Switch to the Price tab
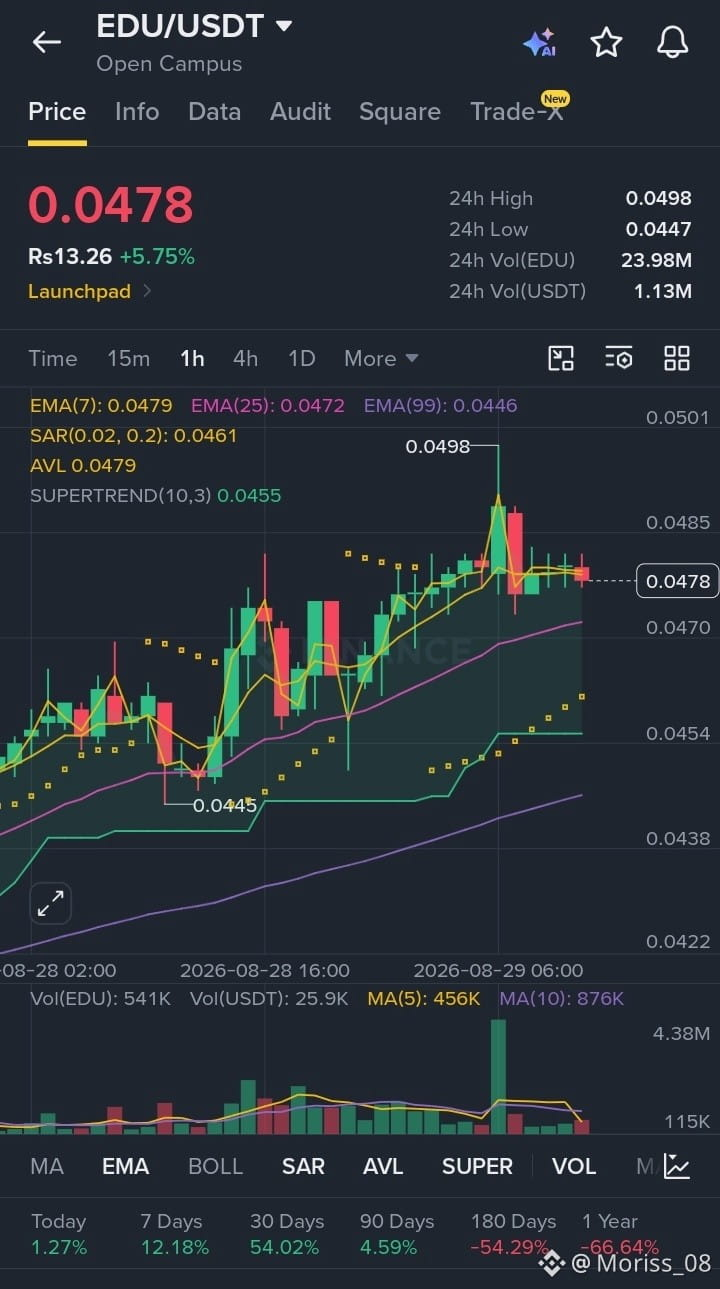Viewport: 720px width, 1289px height. pyautogui.click(x=57, y=112)
